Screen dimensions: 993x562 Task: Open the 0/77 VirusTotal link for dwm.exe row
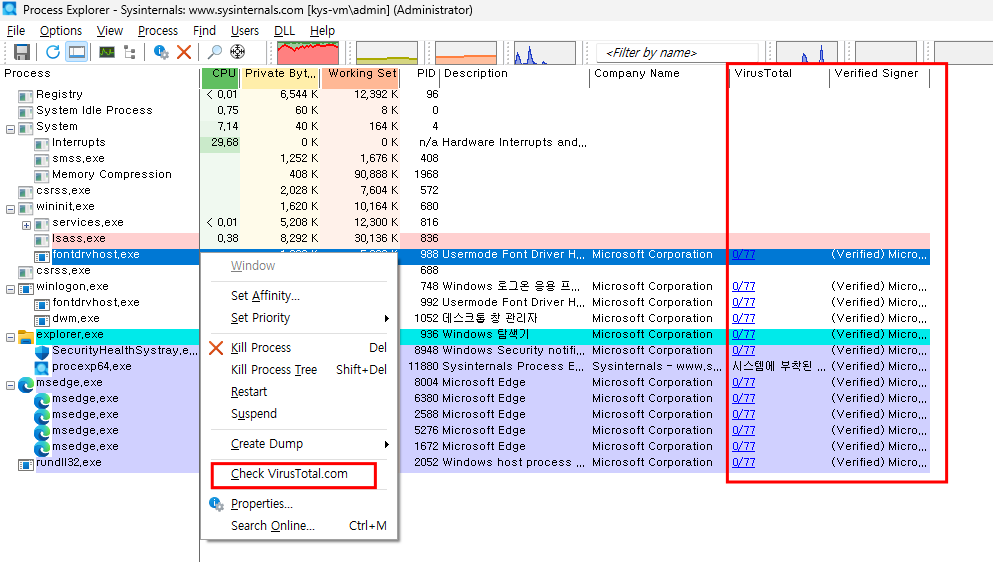tap(743, 319)
